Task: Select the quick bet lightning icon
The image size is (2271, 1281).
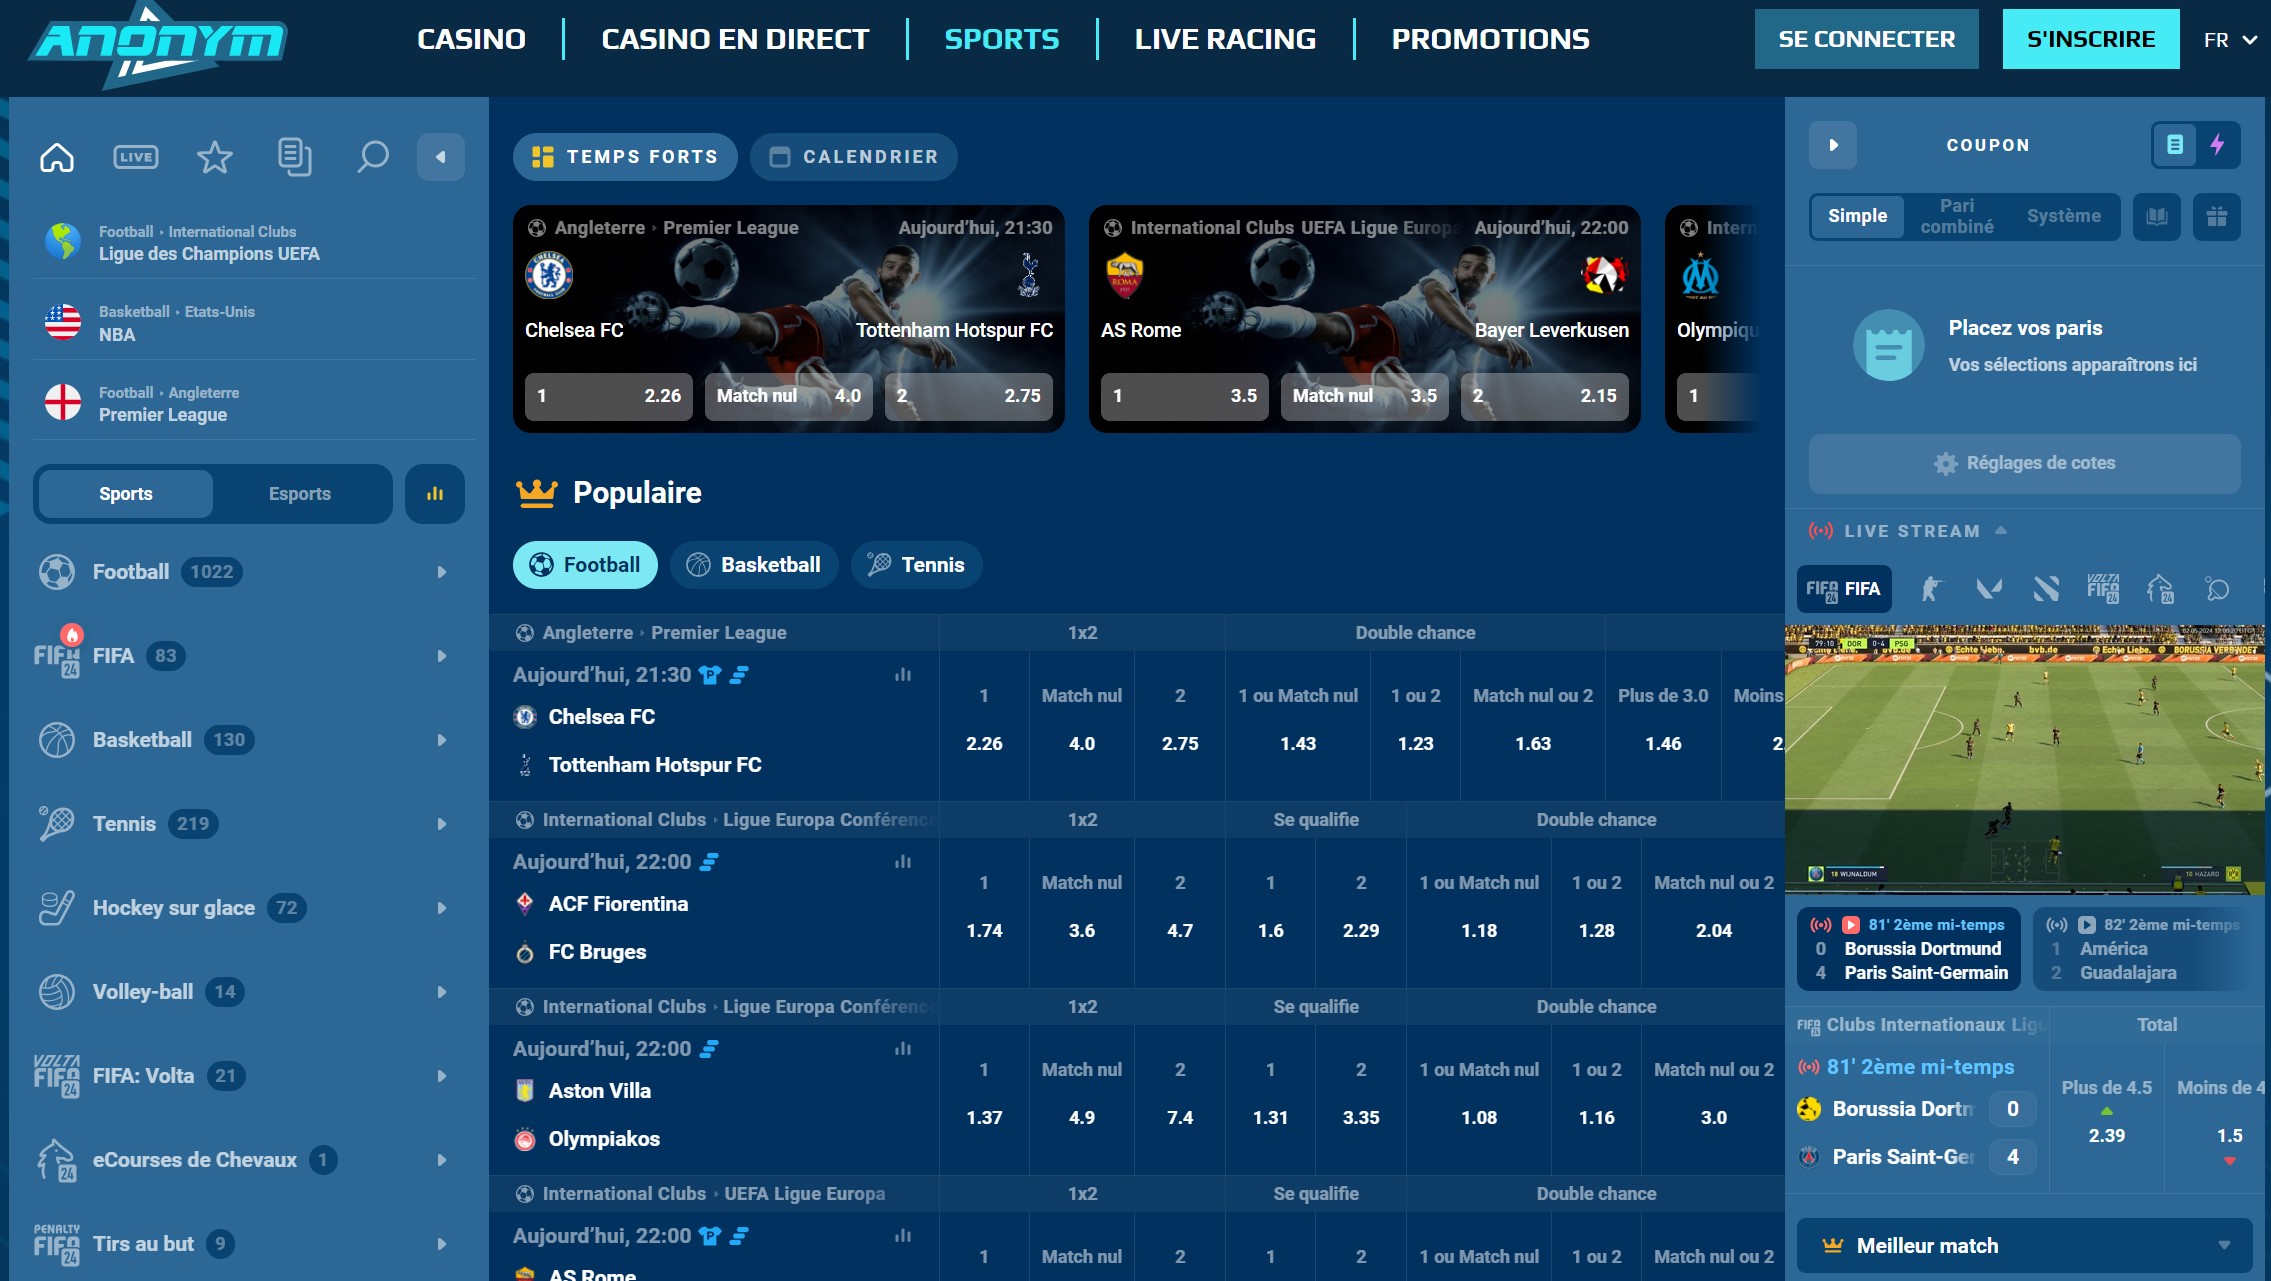Action: coord(2218,145)
